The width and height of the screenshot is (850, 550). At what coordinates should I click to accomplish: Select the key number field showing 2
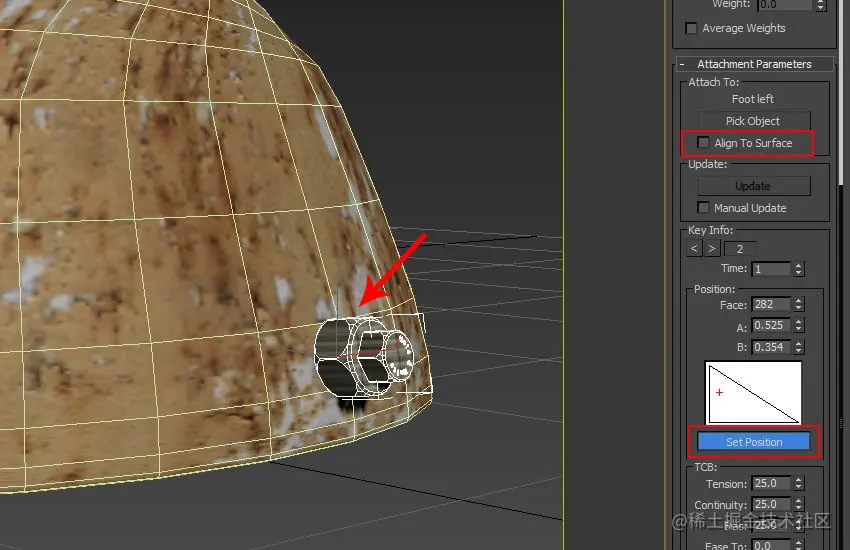pyautogui.click(x=740, y=249)
